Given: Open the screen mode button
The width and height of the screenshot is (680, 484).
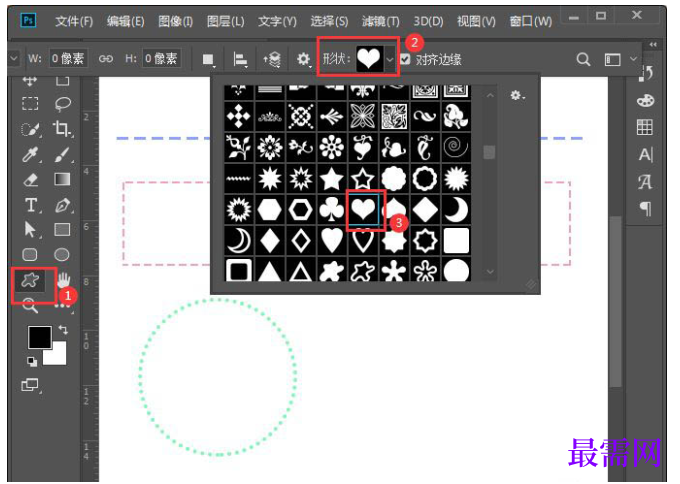Looking at the screenshot, I should point(30,385).
